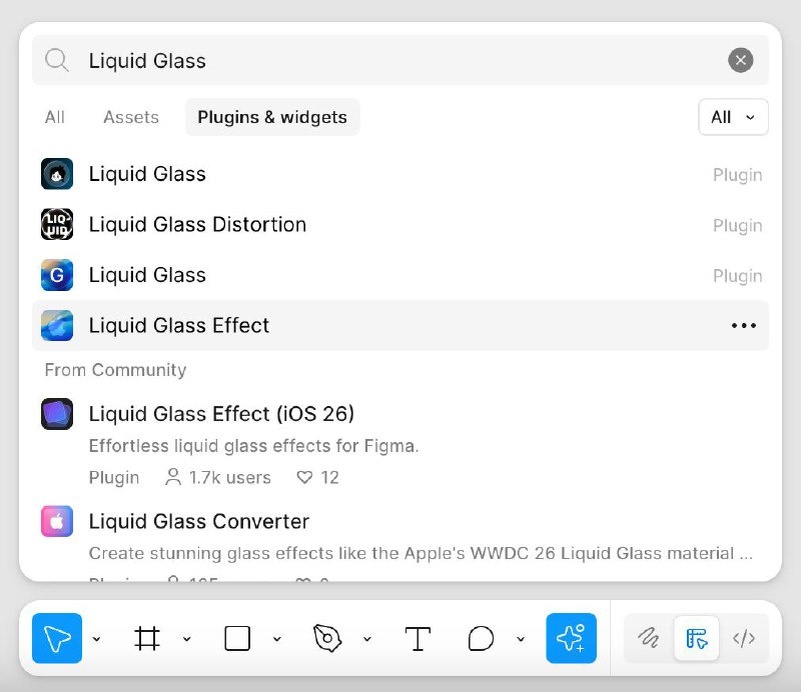Toggle Dev Mode code icon
This screenshot has width=801, height=692.
[744, 638]
